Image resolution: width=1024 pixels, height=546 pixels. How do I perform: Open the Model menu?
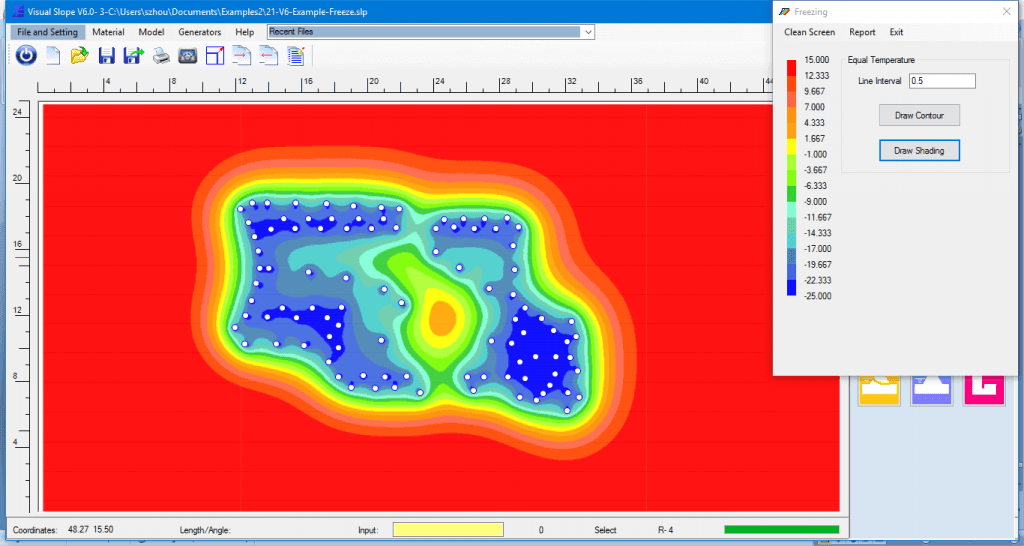pos(152,32)
